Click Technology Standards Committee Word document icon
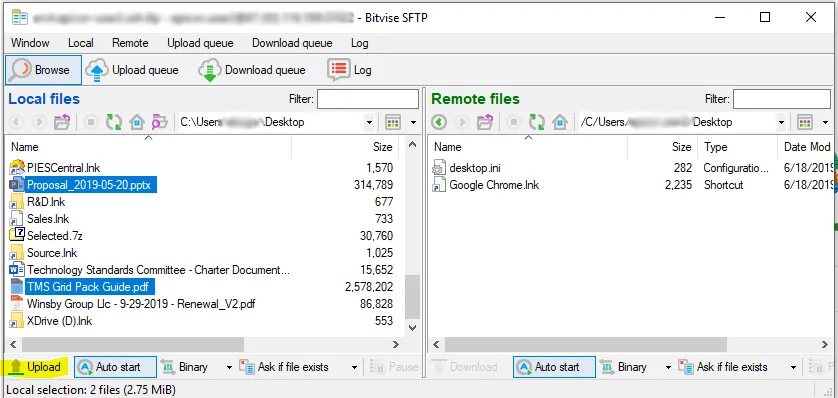Image resolution: width=838 pixels, height=398 pixels. [17, 270]
